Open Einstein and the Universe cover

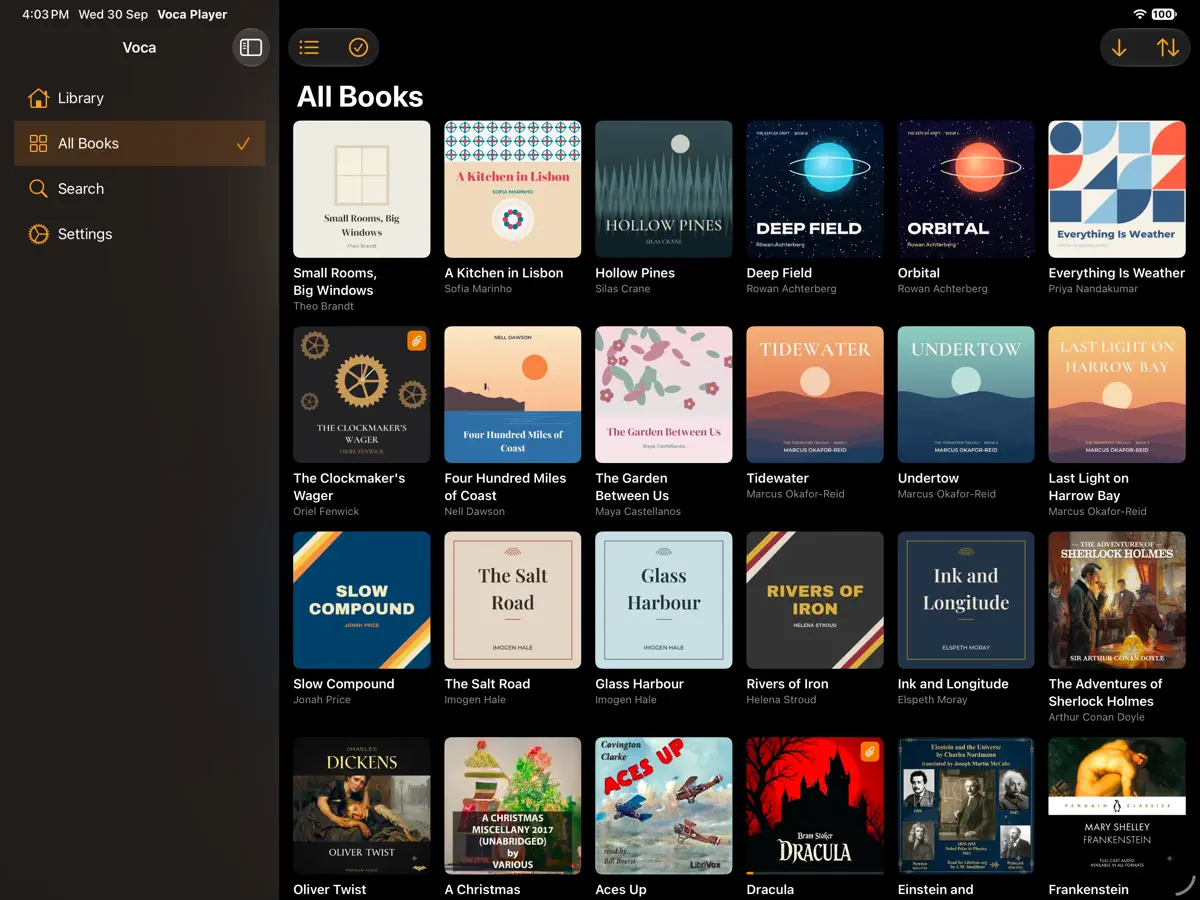[x=966, y=806]
